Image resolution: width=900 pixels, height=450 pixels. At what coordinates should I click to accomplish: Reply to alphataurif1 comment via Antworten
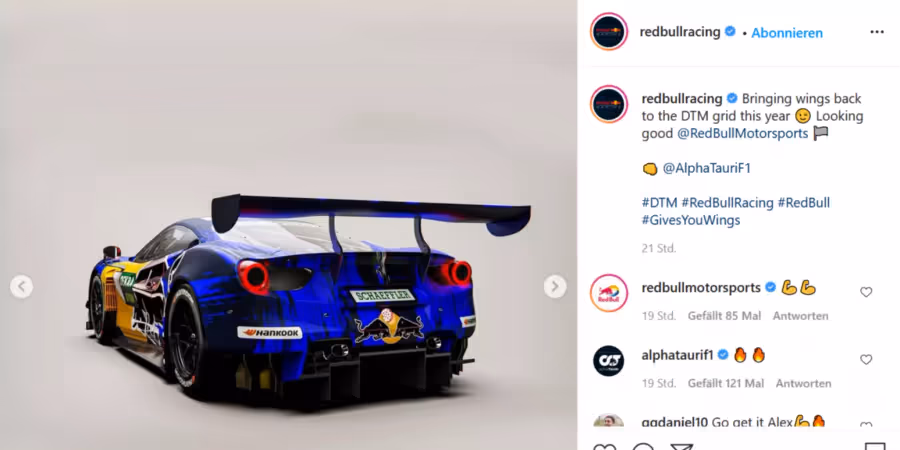click(804, 383)
